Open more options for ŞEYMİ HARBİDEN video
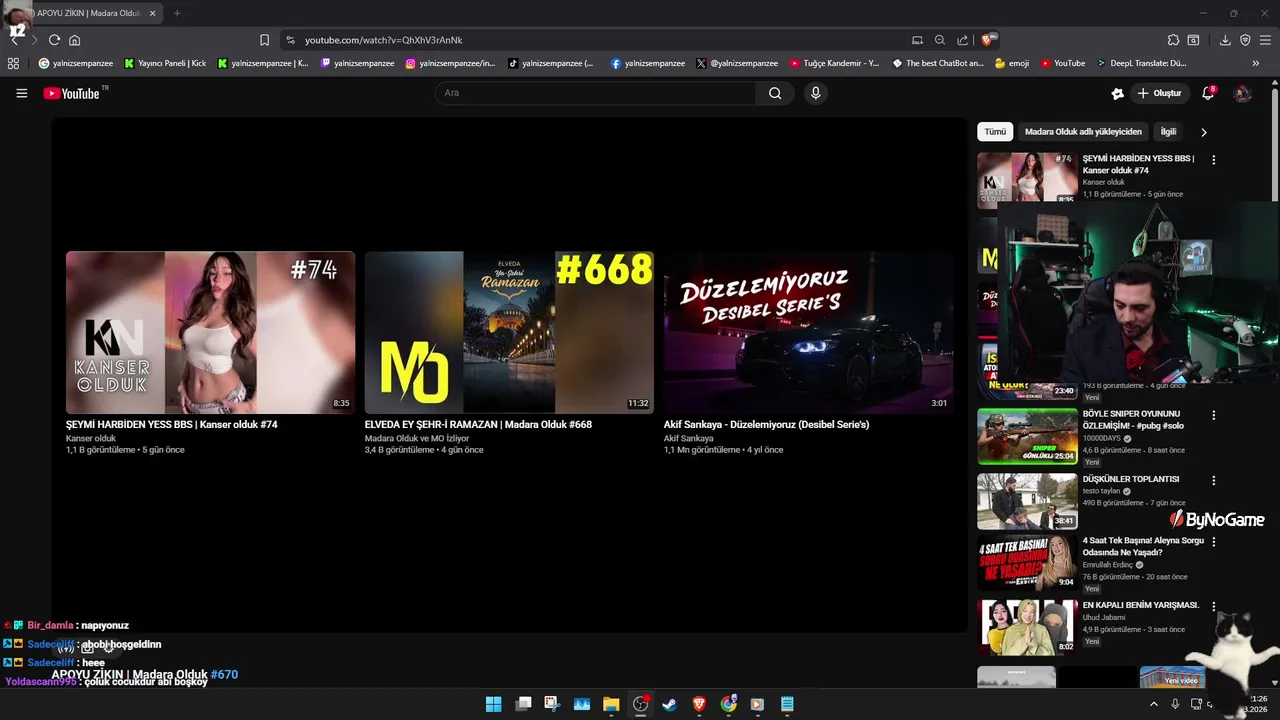1280x720 pixels. pos(1214,160)
